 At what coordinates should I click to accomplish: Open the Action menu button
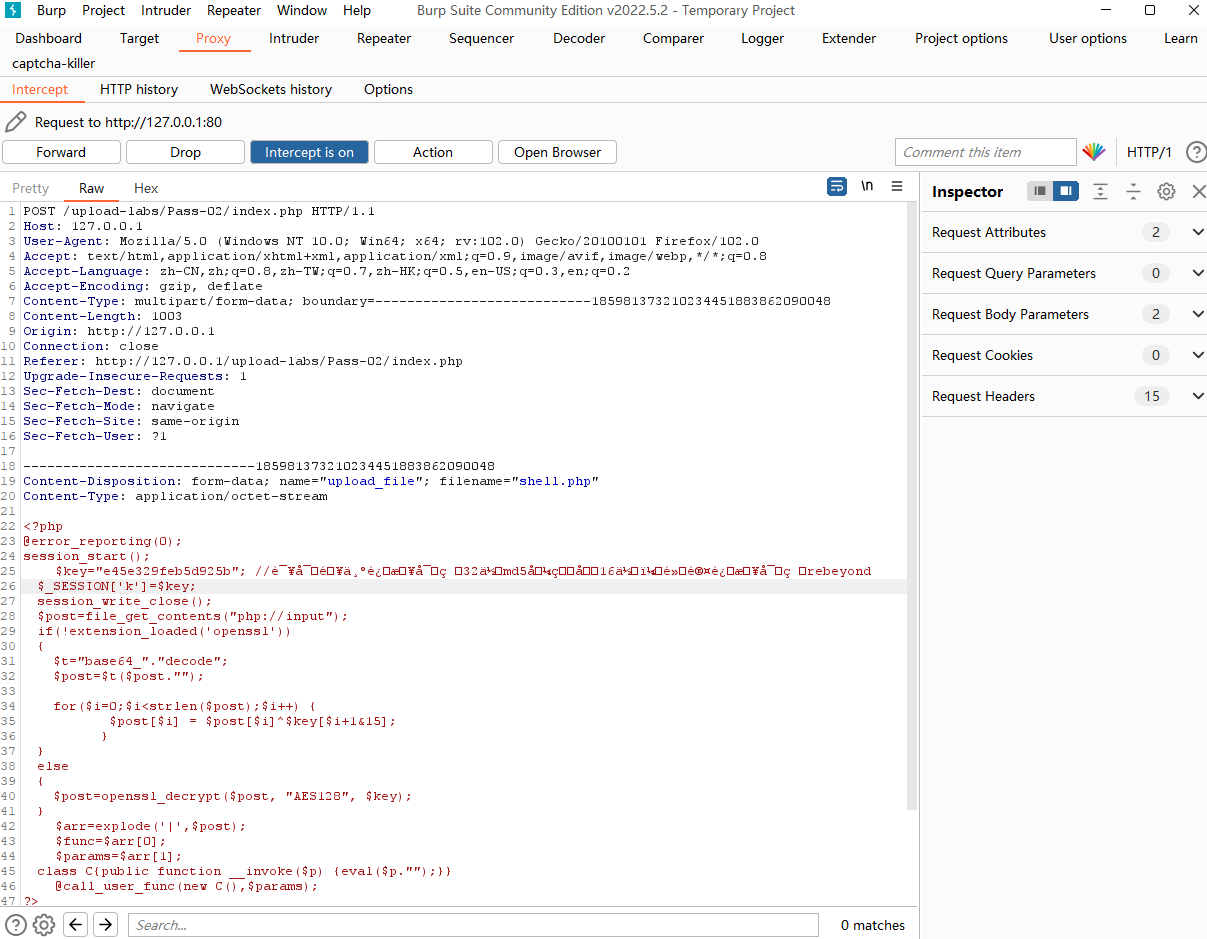[433, 152]
